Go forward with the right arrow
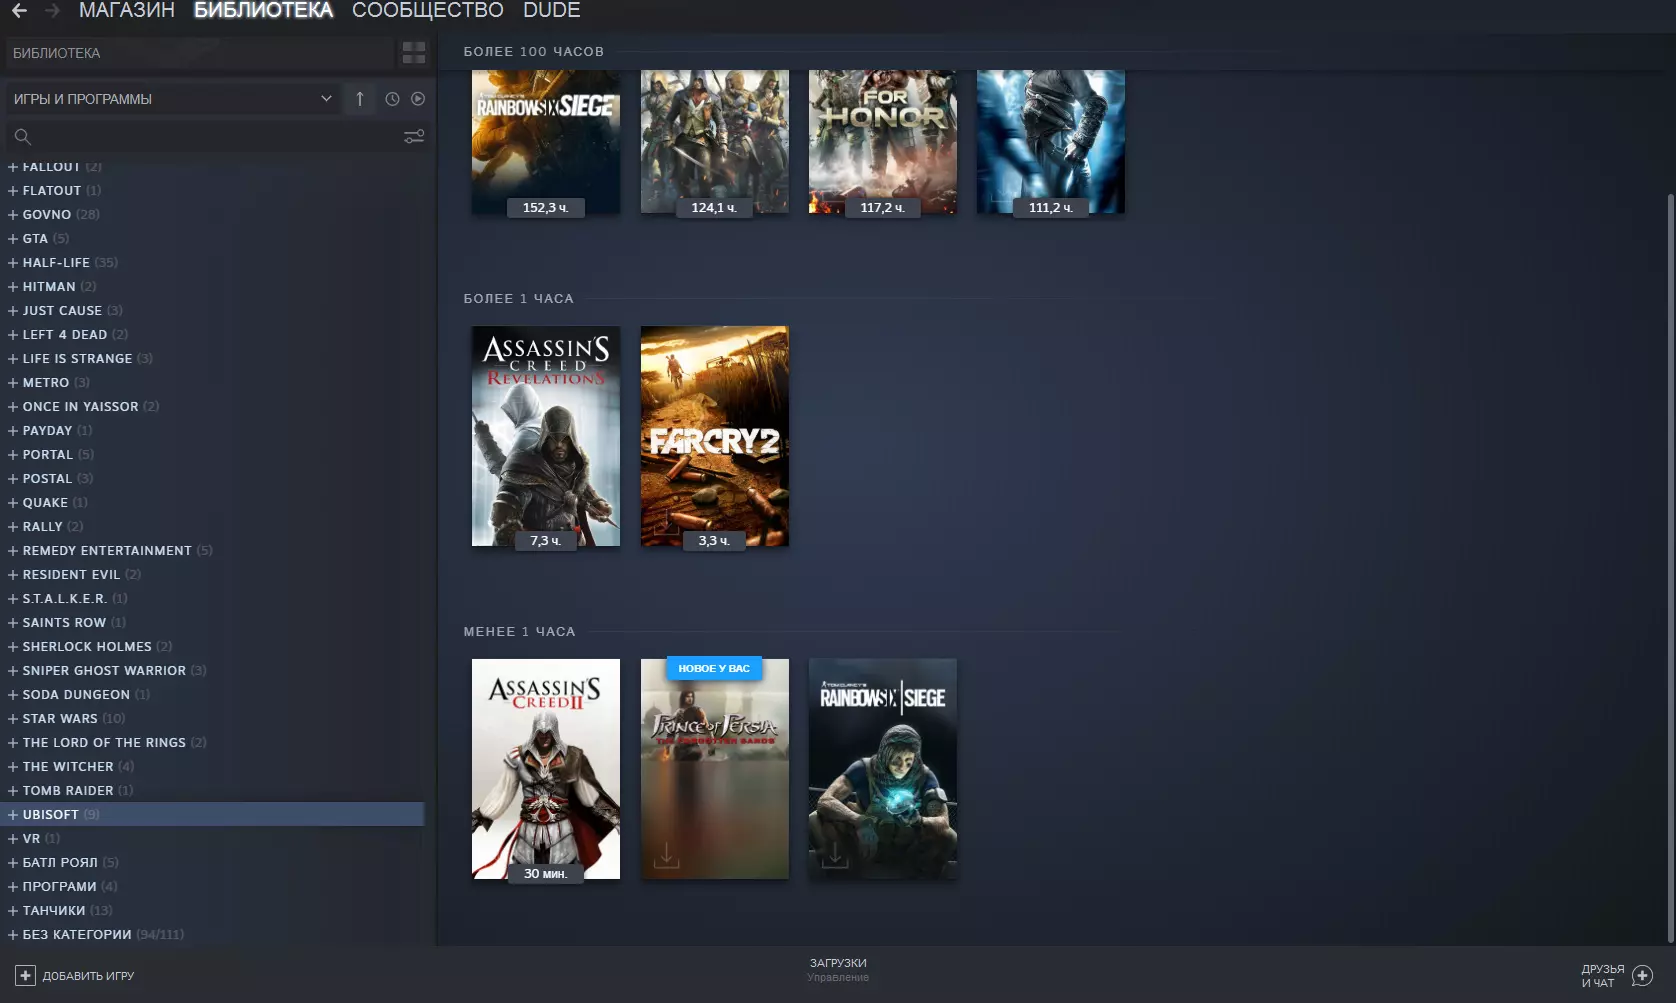Viewport: 1676px width, 1003px height. coord(52,11)
